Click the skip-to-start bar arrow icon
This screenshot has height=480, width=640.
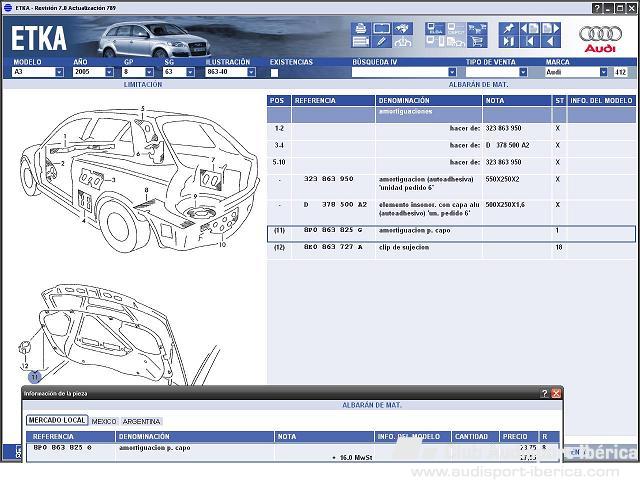(x=529, y=42)
